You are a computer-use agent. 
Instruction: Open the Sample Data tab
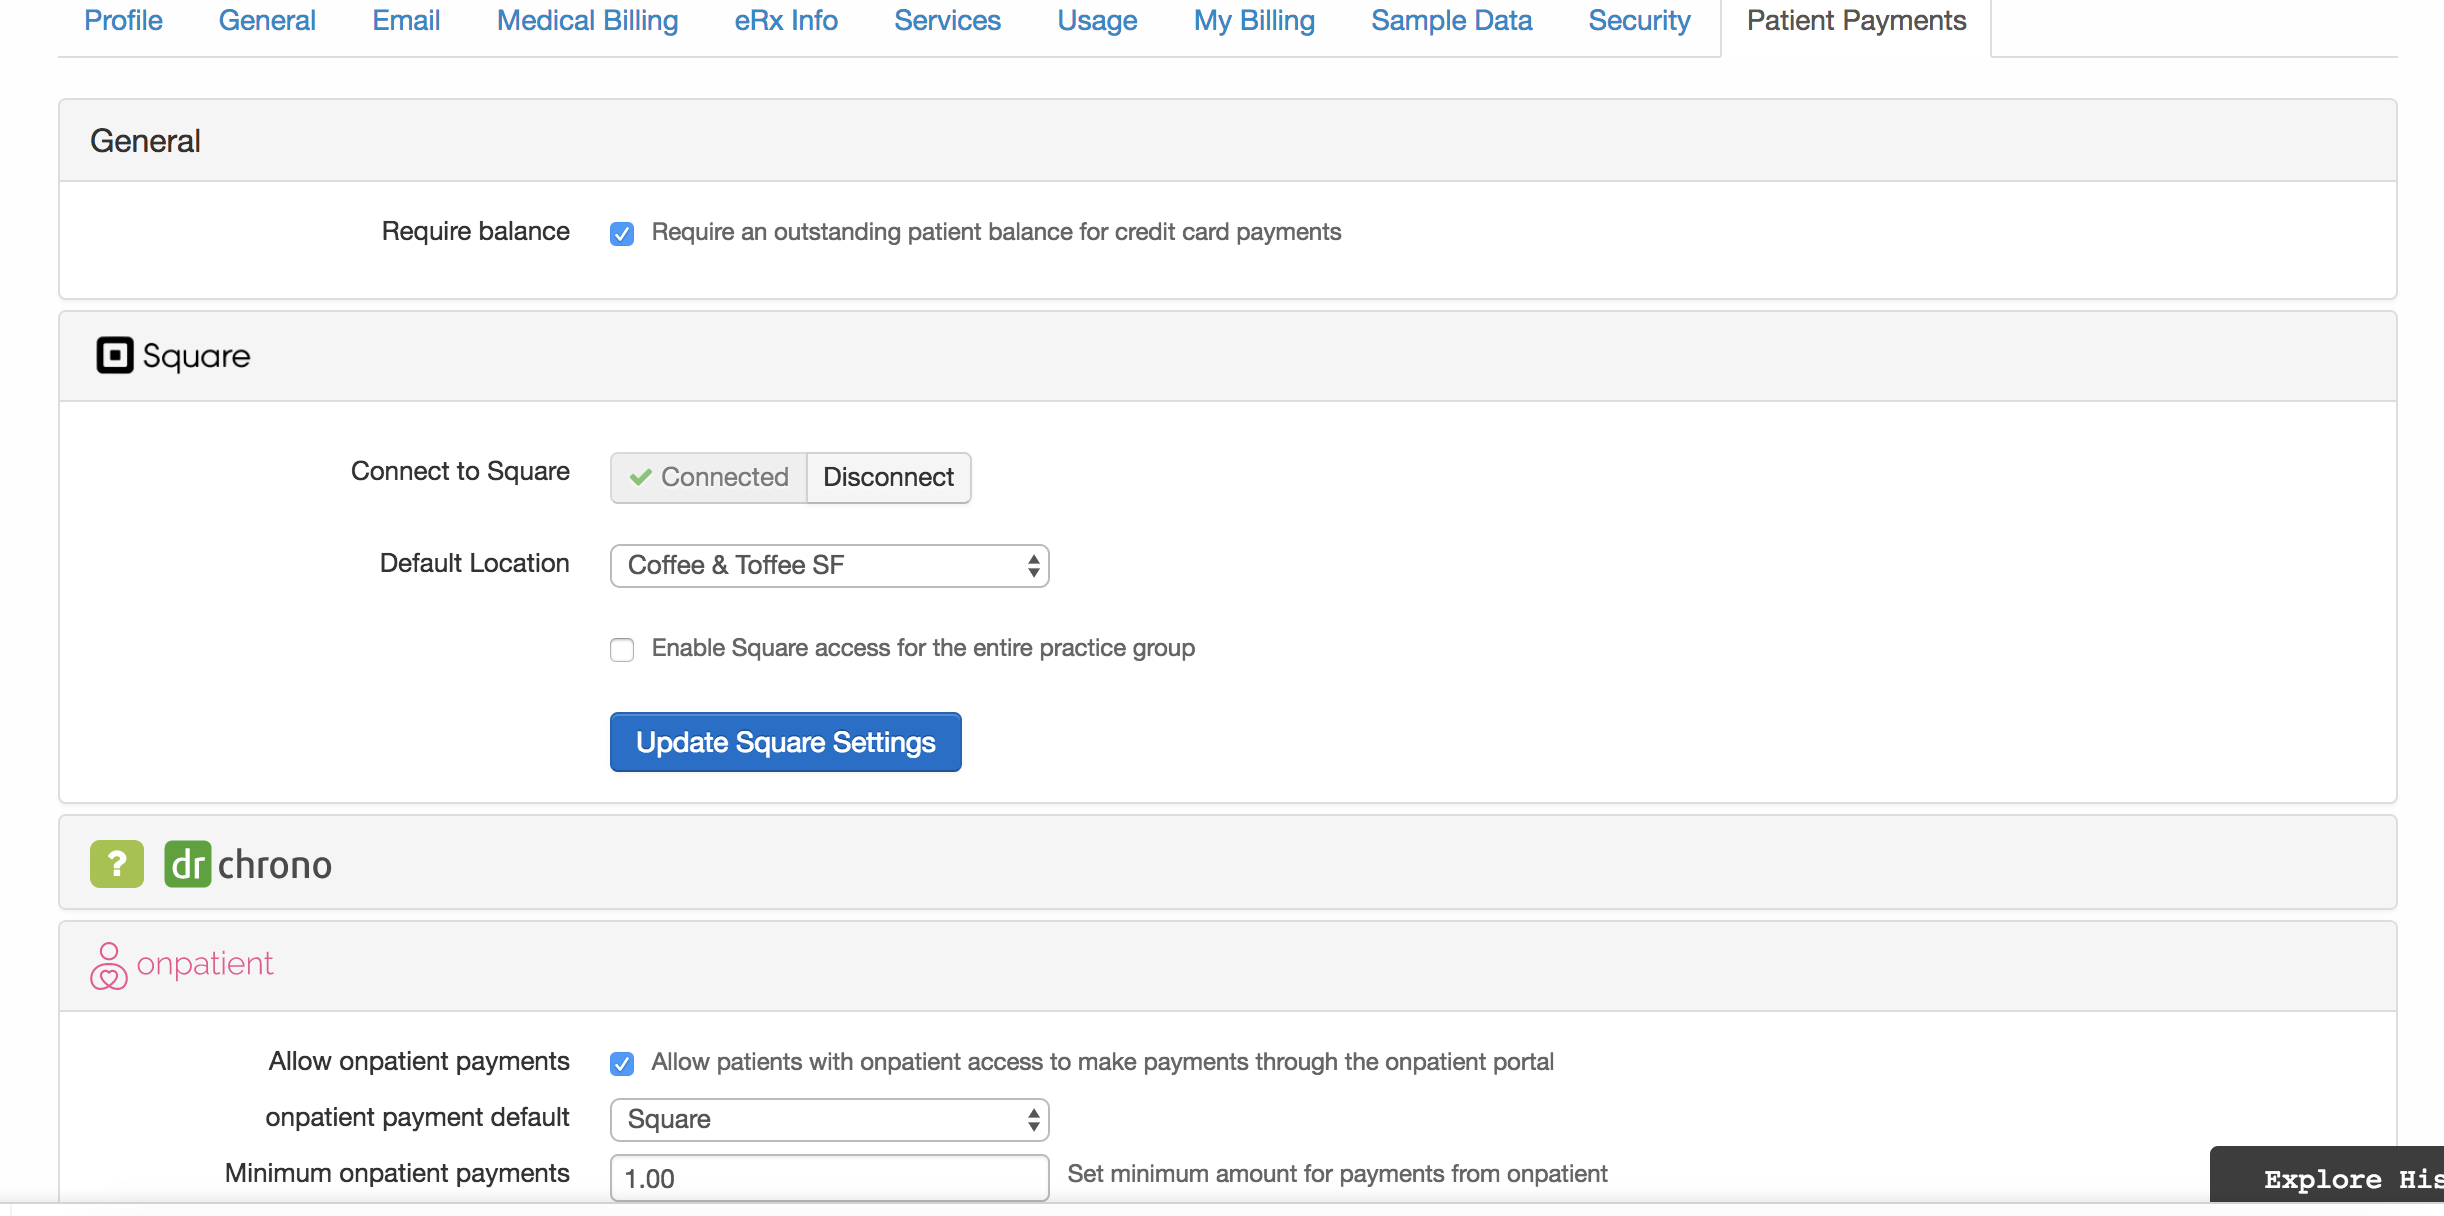coord(1451,20)
